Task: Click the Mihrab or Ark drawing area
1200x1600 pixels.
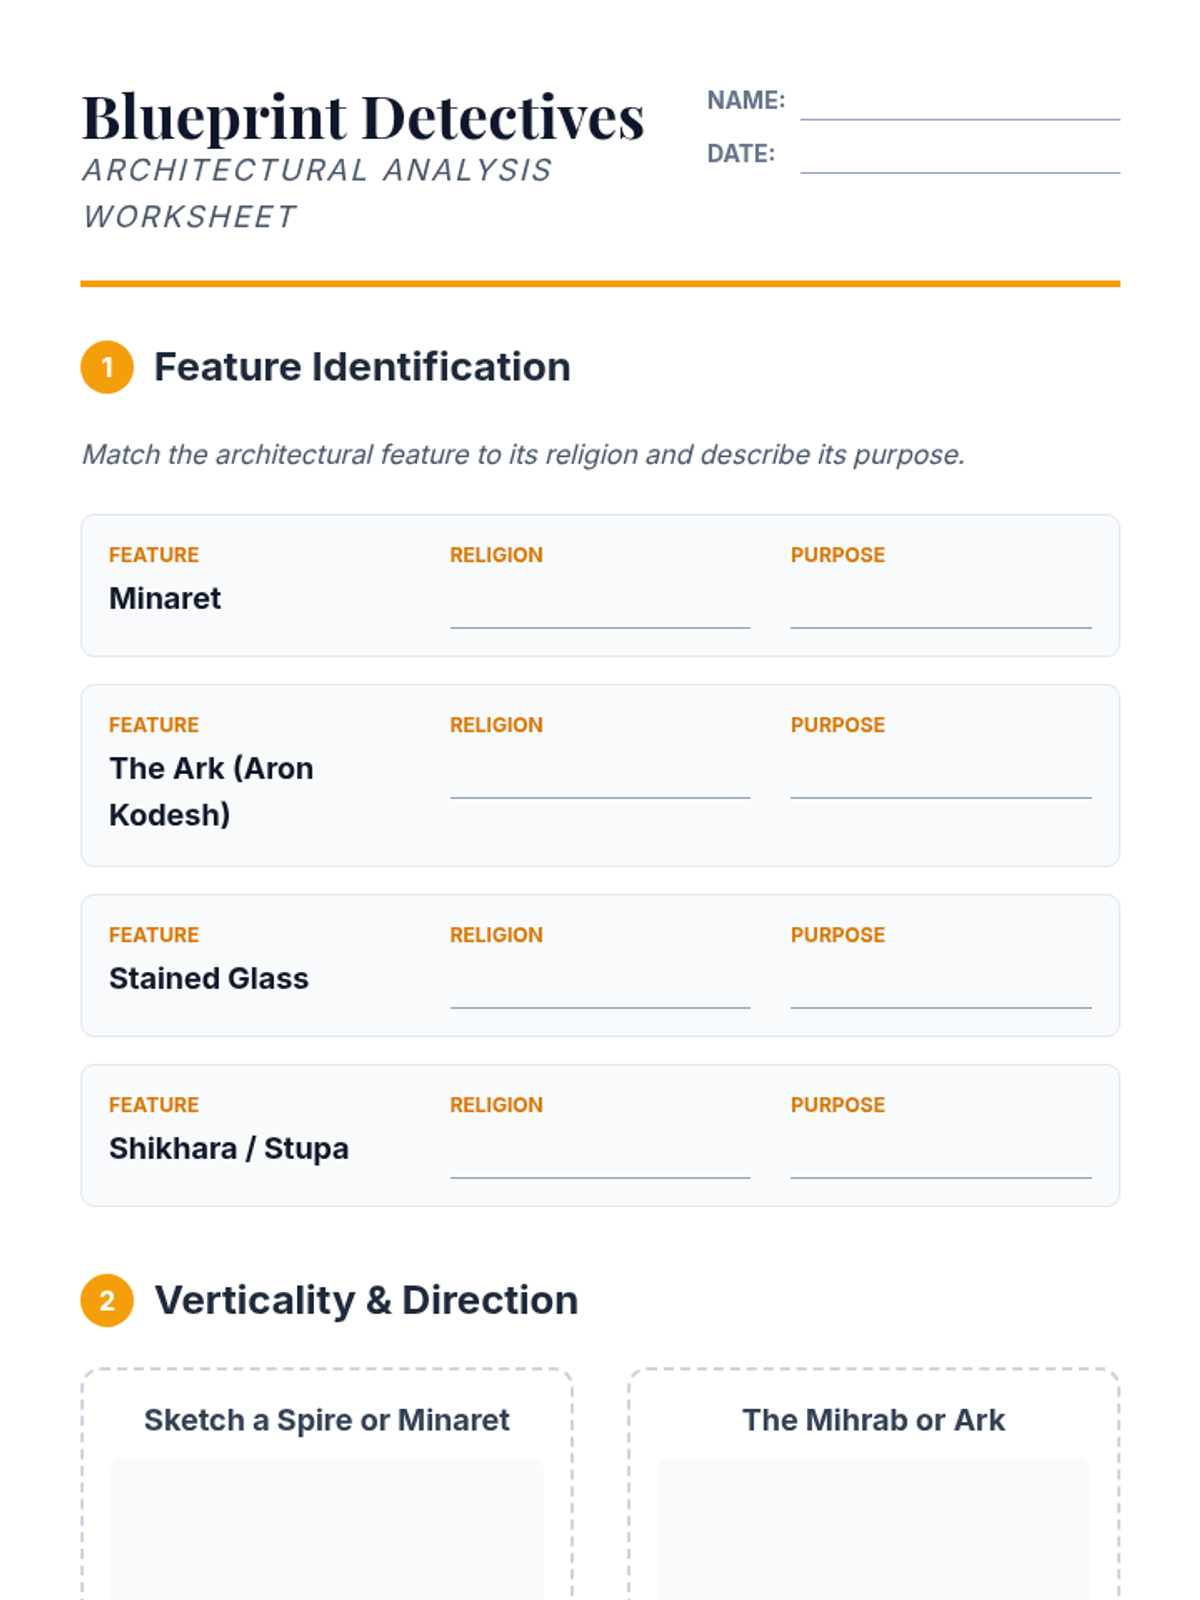Action: [873, 1530]
